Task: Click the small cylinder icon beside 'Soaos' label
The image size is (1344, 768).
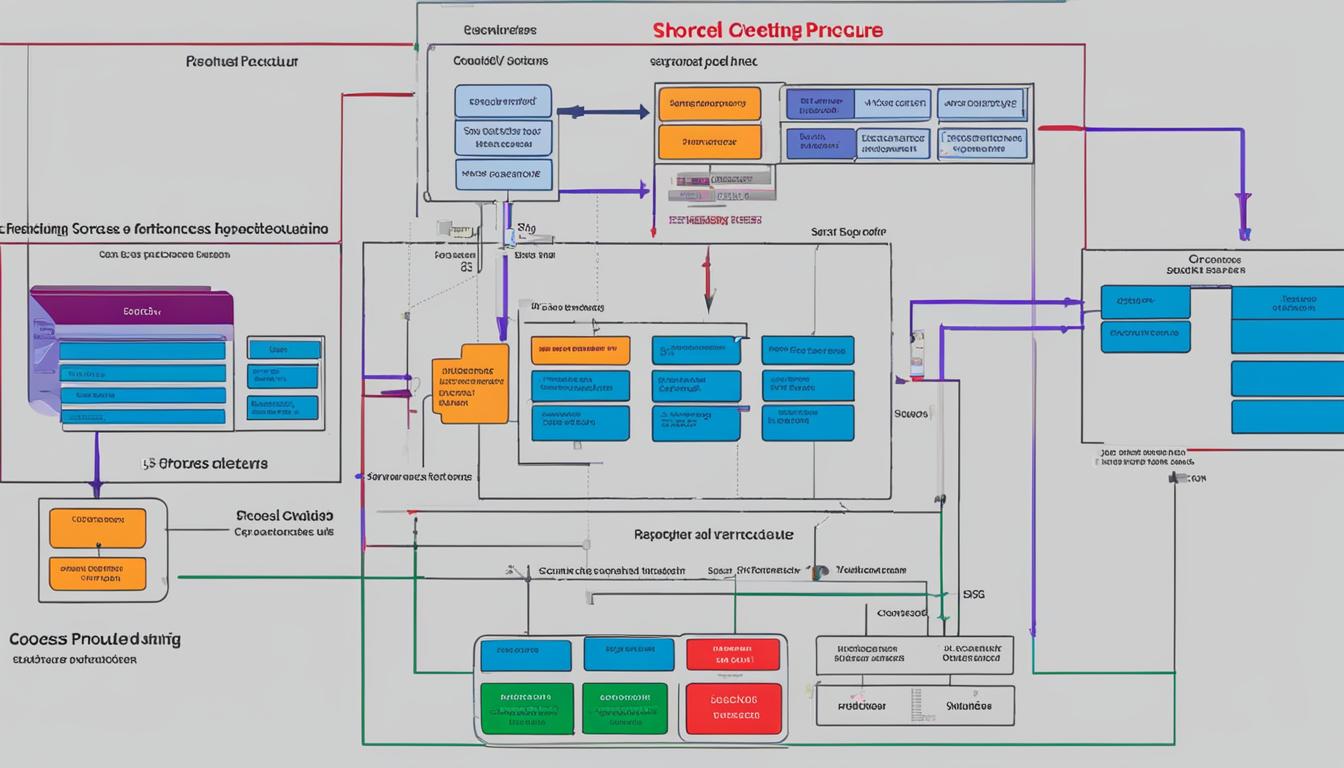Action: pos(916,354)
